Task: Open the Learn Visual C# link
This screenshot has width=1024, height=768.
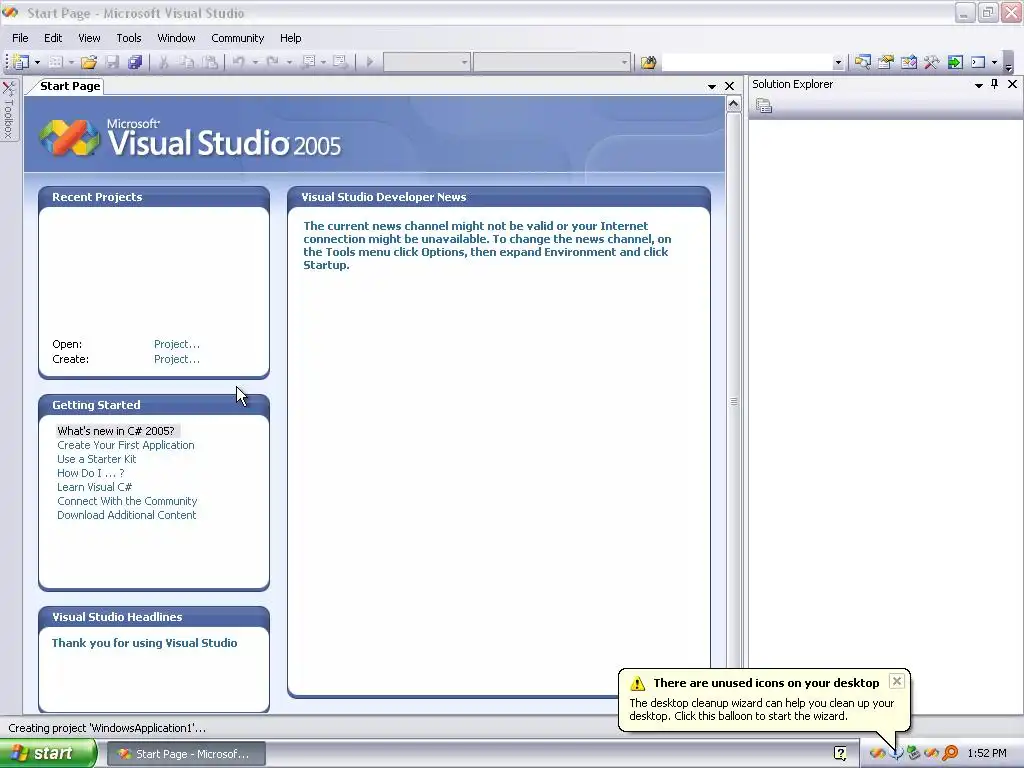Action: 94,487
